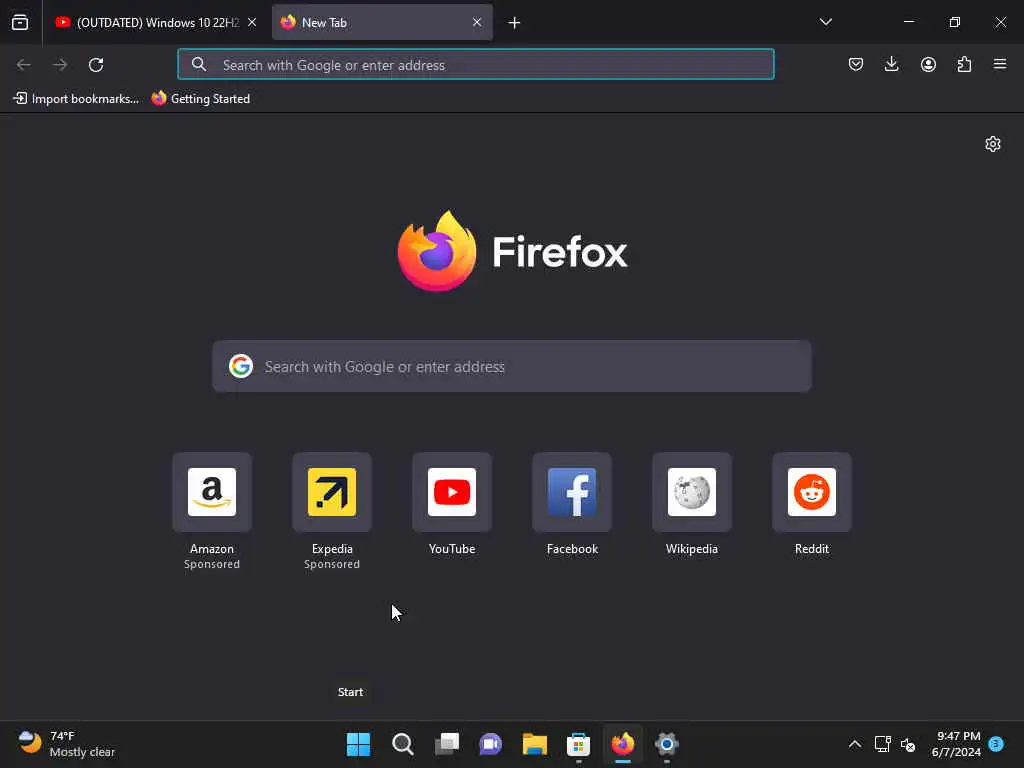Personalize new tab with gear icon
This screenshot has height=768, width=1024.
coord(993,144)
